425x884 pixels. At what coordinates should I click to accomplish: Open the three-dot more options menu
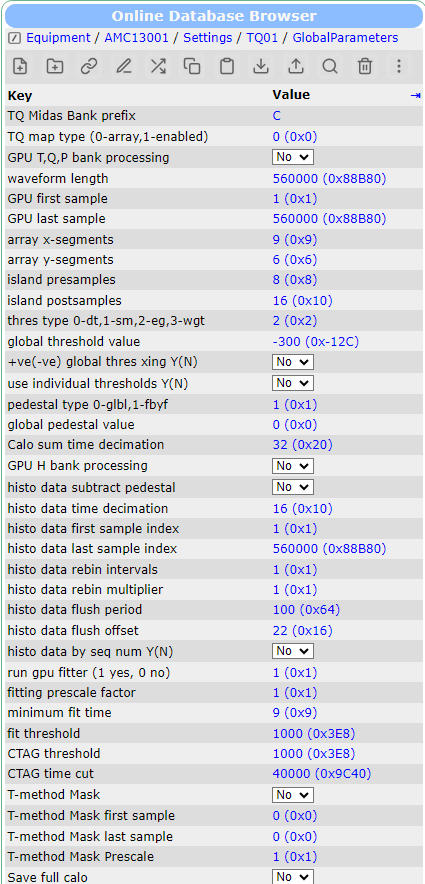(x=399, y=66)
